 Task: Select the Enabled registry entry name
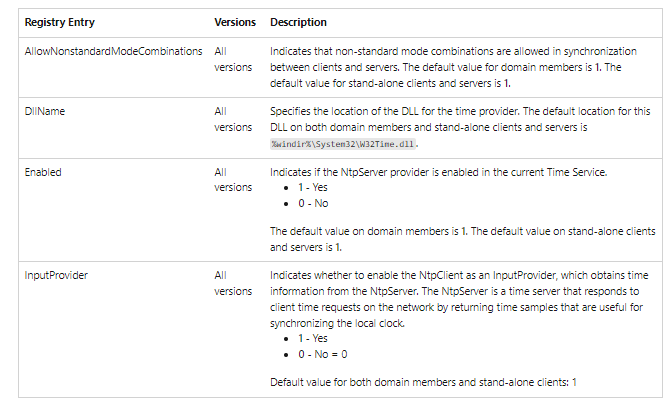pos(43,172)
